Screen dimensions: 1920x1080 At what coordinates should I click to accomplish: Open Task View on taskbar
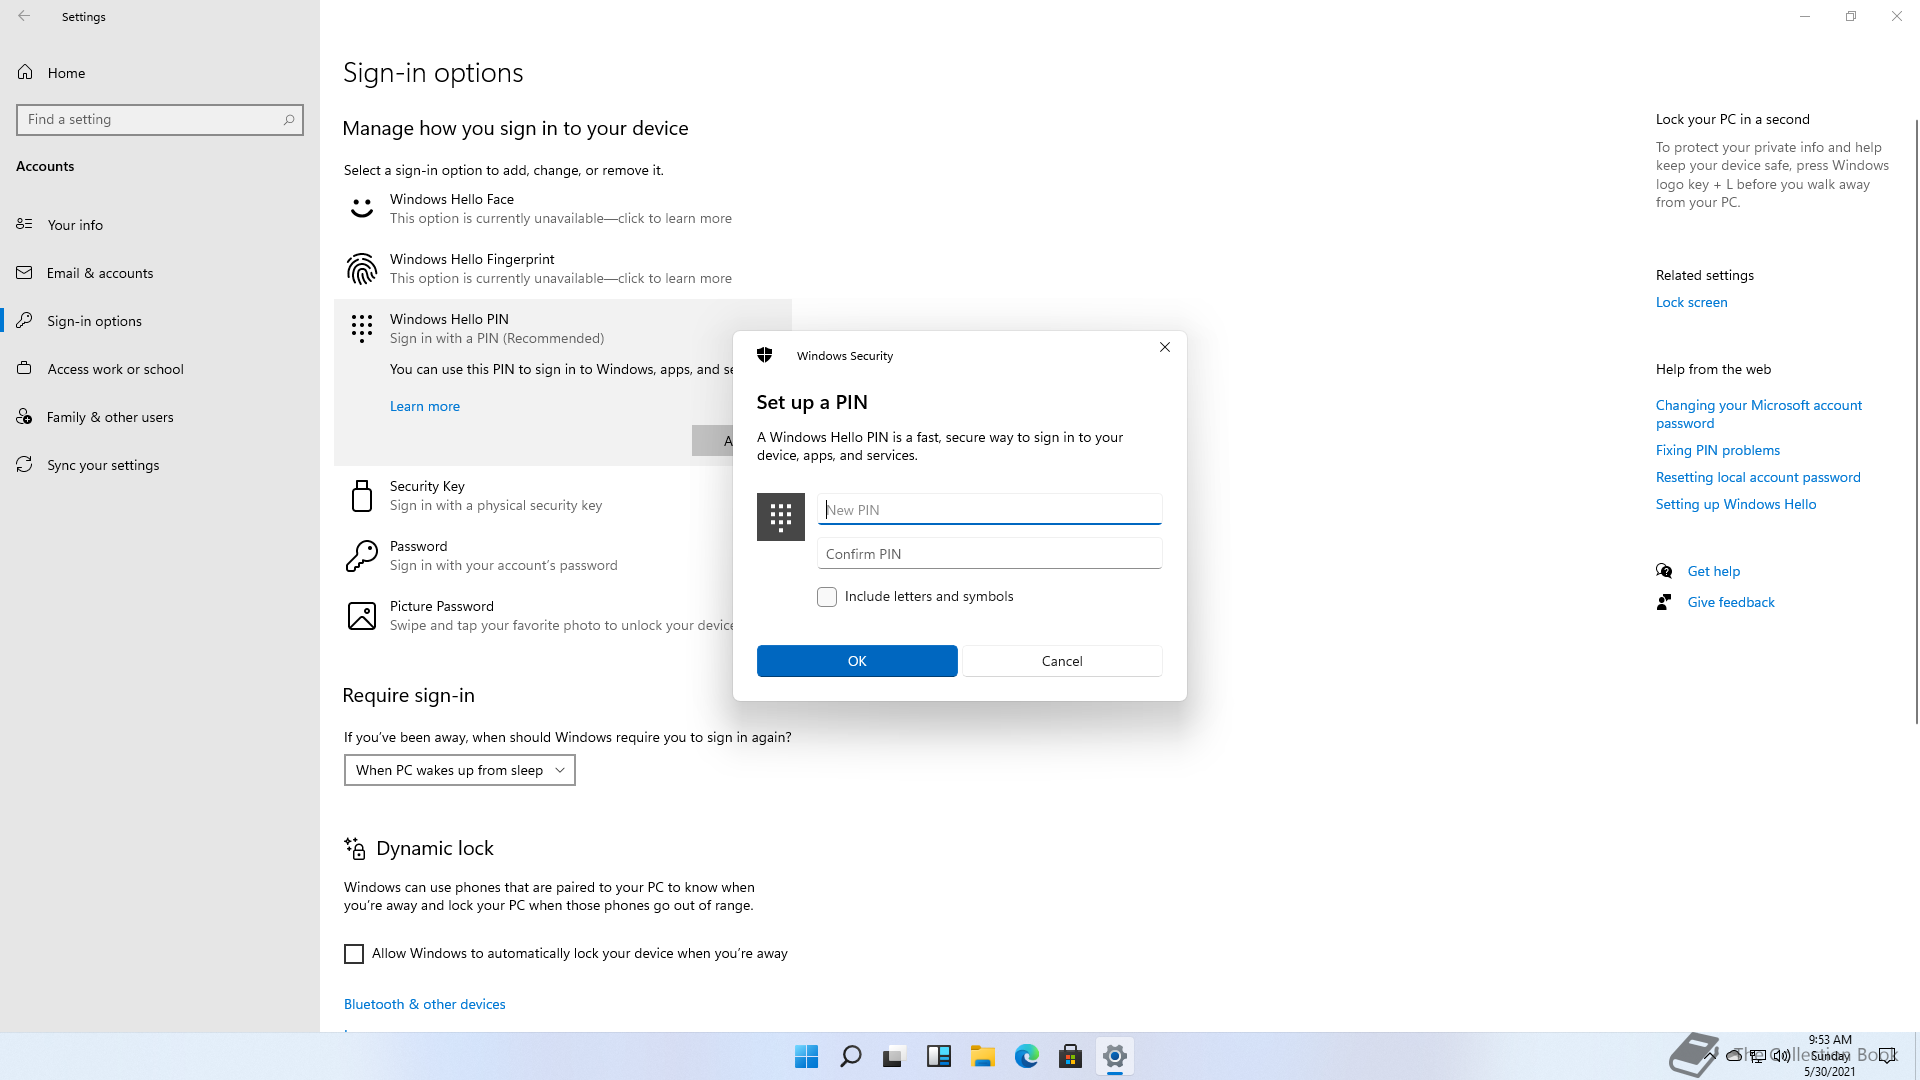tap(894, 1056)
